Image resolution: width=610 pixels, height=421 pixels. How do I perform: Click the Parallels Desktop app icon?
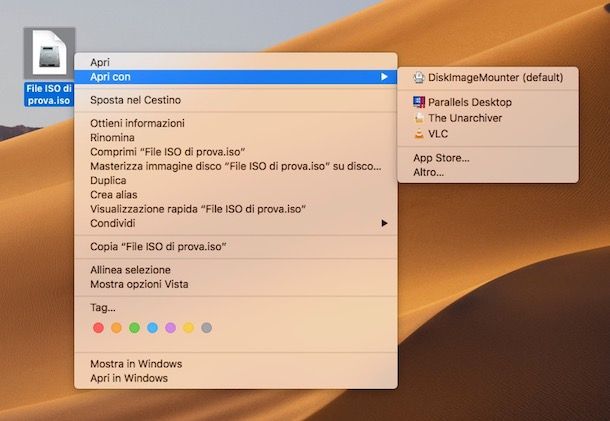click(x=419, y=102)
